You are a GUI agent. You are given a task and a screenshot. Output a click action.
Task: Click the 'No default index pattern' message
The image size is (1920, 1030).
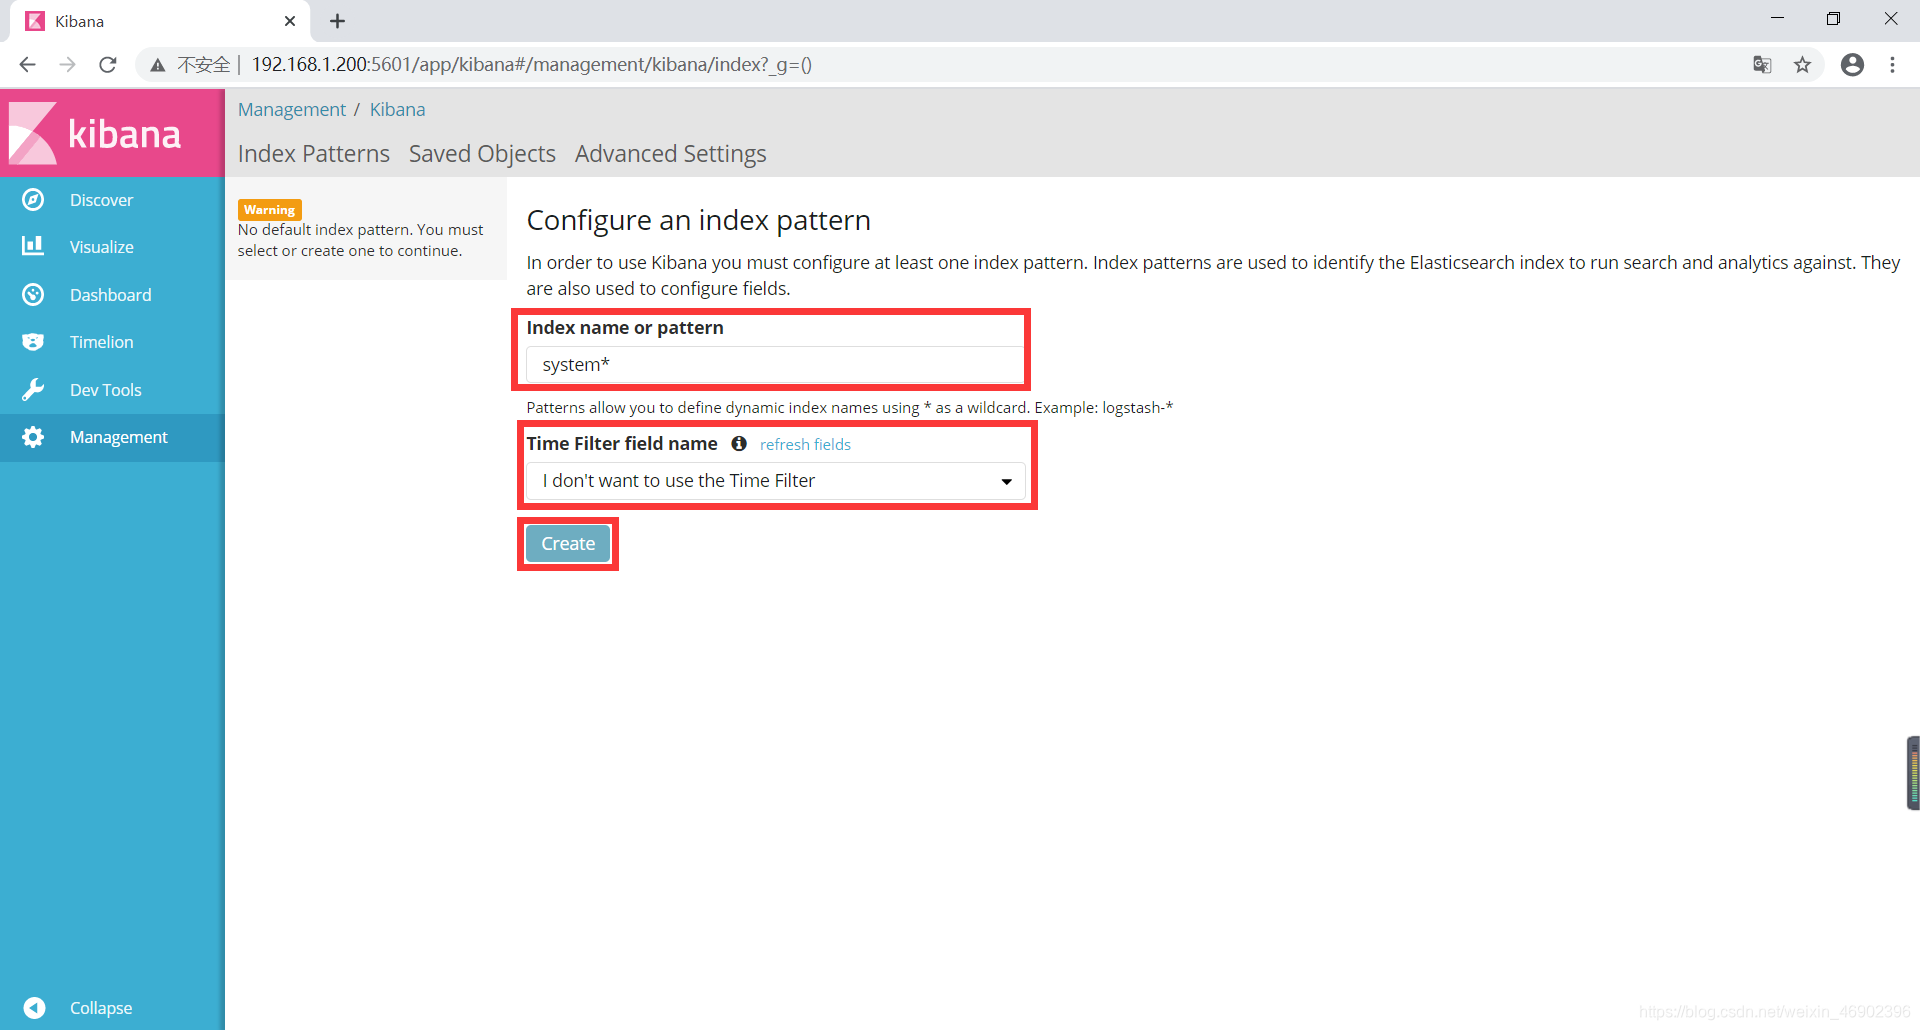point(361,240)
